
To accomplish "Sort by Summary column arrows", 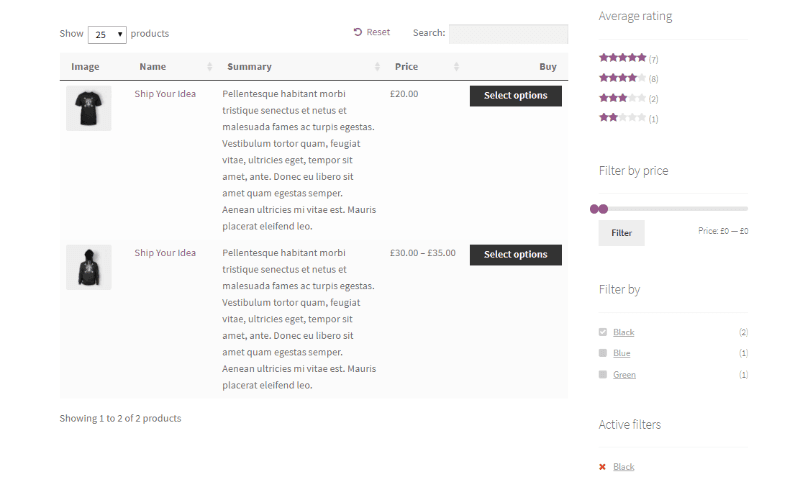I will point(377,67).
